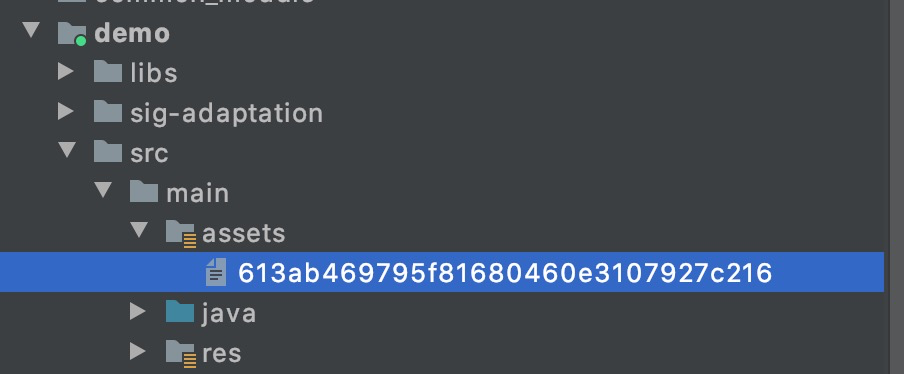Click the demo module folder icon
The image size is (904, 374).
72,33
